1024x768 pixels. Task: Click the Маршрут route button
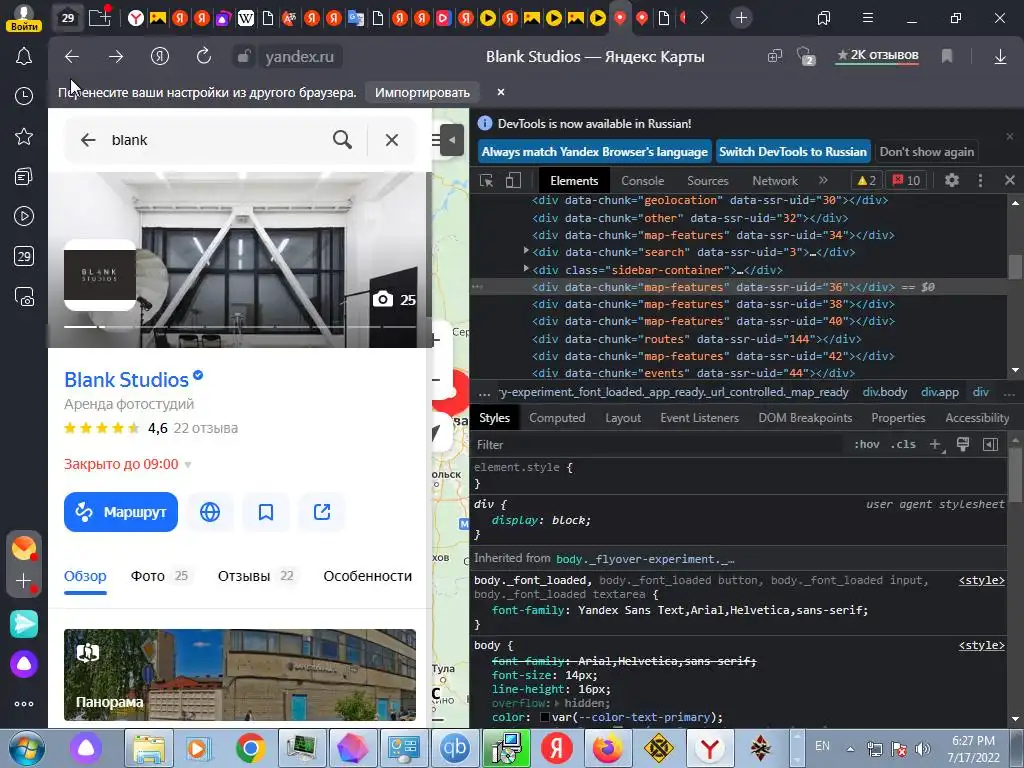(121, 512)
